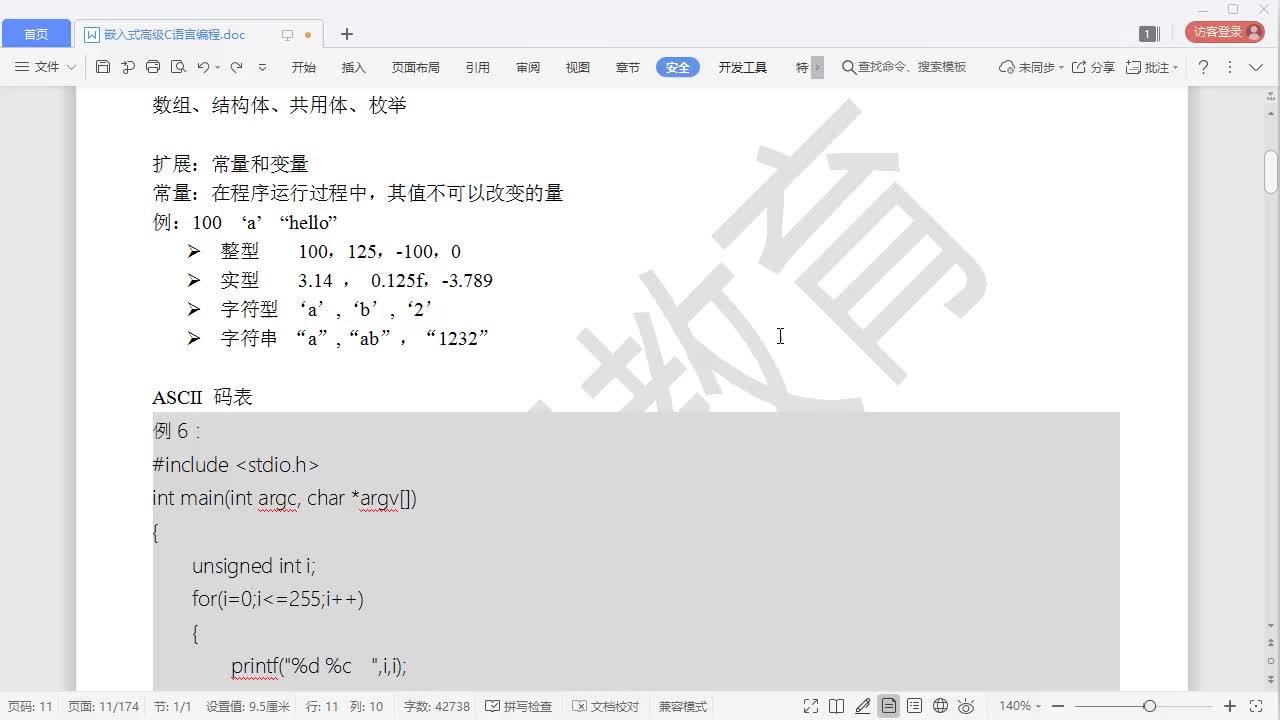Viewport: 1280px width, 720px height.
Task: Click the zoom in plus button
Action: pyautogui.click(x=1230, y=706)
